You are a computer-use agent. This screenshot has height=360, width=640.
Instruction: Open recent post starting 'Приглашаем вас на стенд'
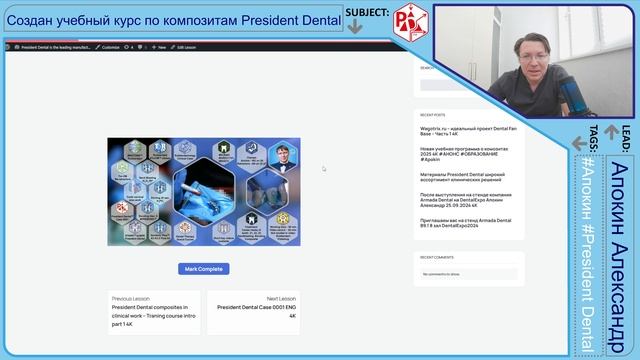coord(465,223)
